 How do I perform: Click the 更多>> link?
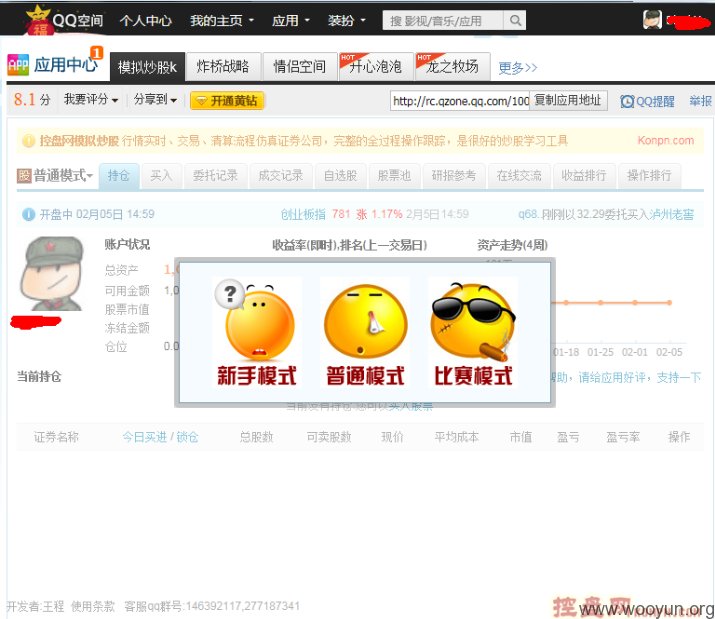click(x=518, y=68)
